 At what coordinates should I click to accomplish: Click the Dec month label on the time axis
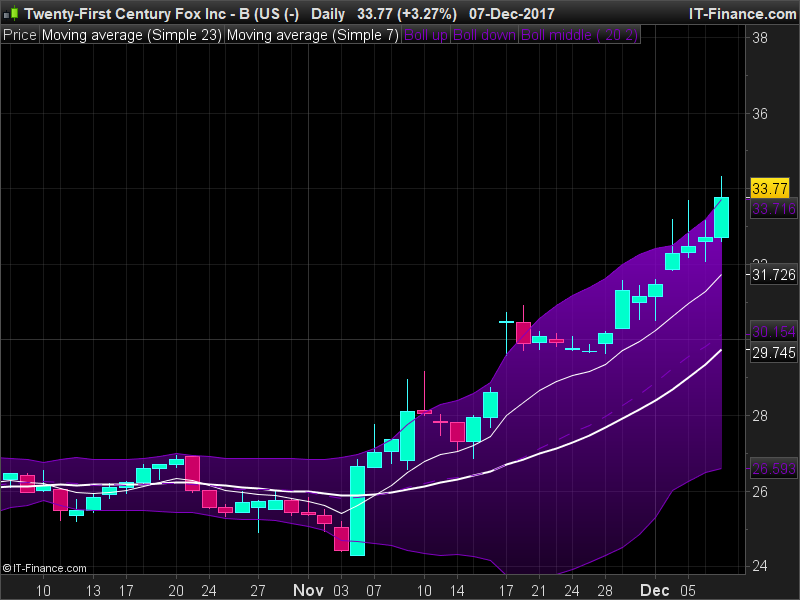[654, 590]
